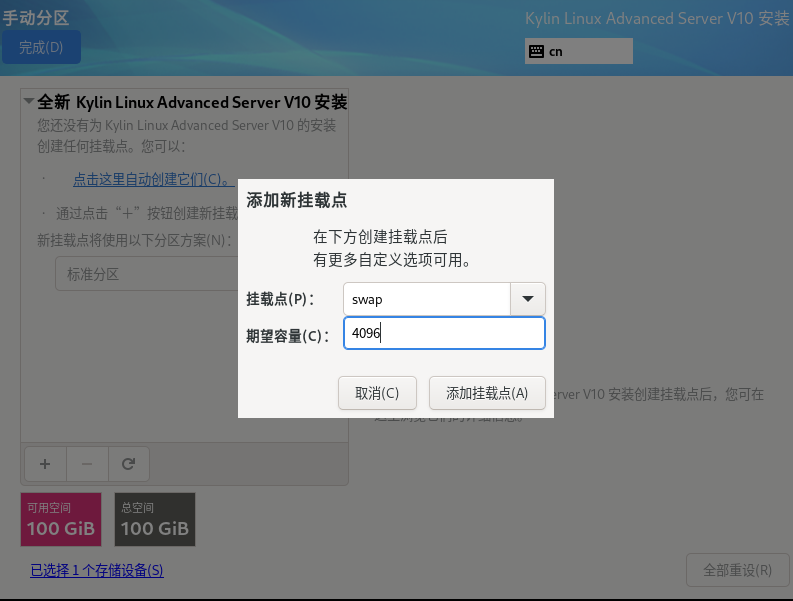Click the 添加新挂载点 dialog title
Screen dimensions: 793x601
click(x=296, y=200)
